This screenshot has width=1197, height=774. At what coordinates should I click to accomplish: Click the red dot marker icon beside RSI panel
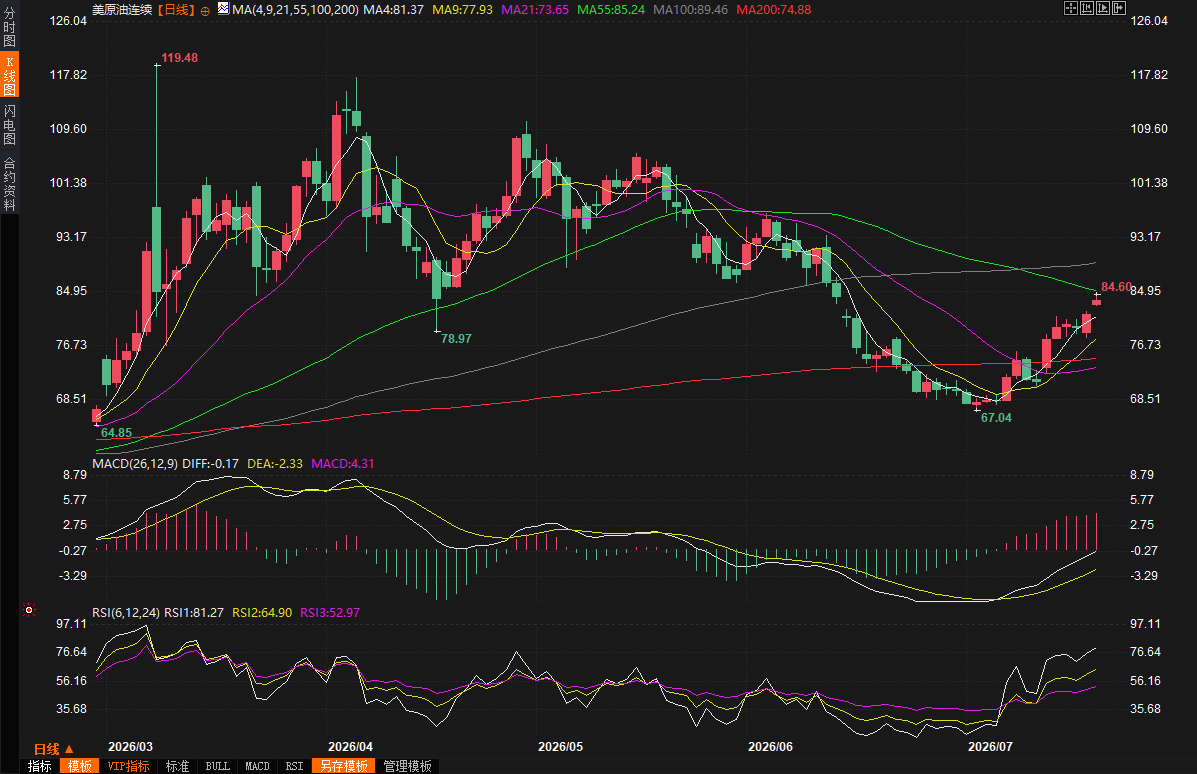coord(29,610)
